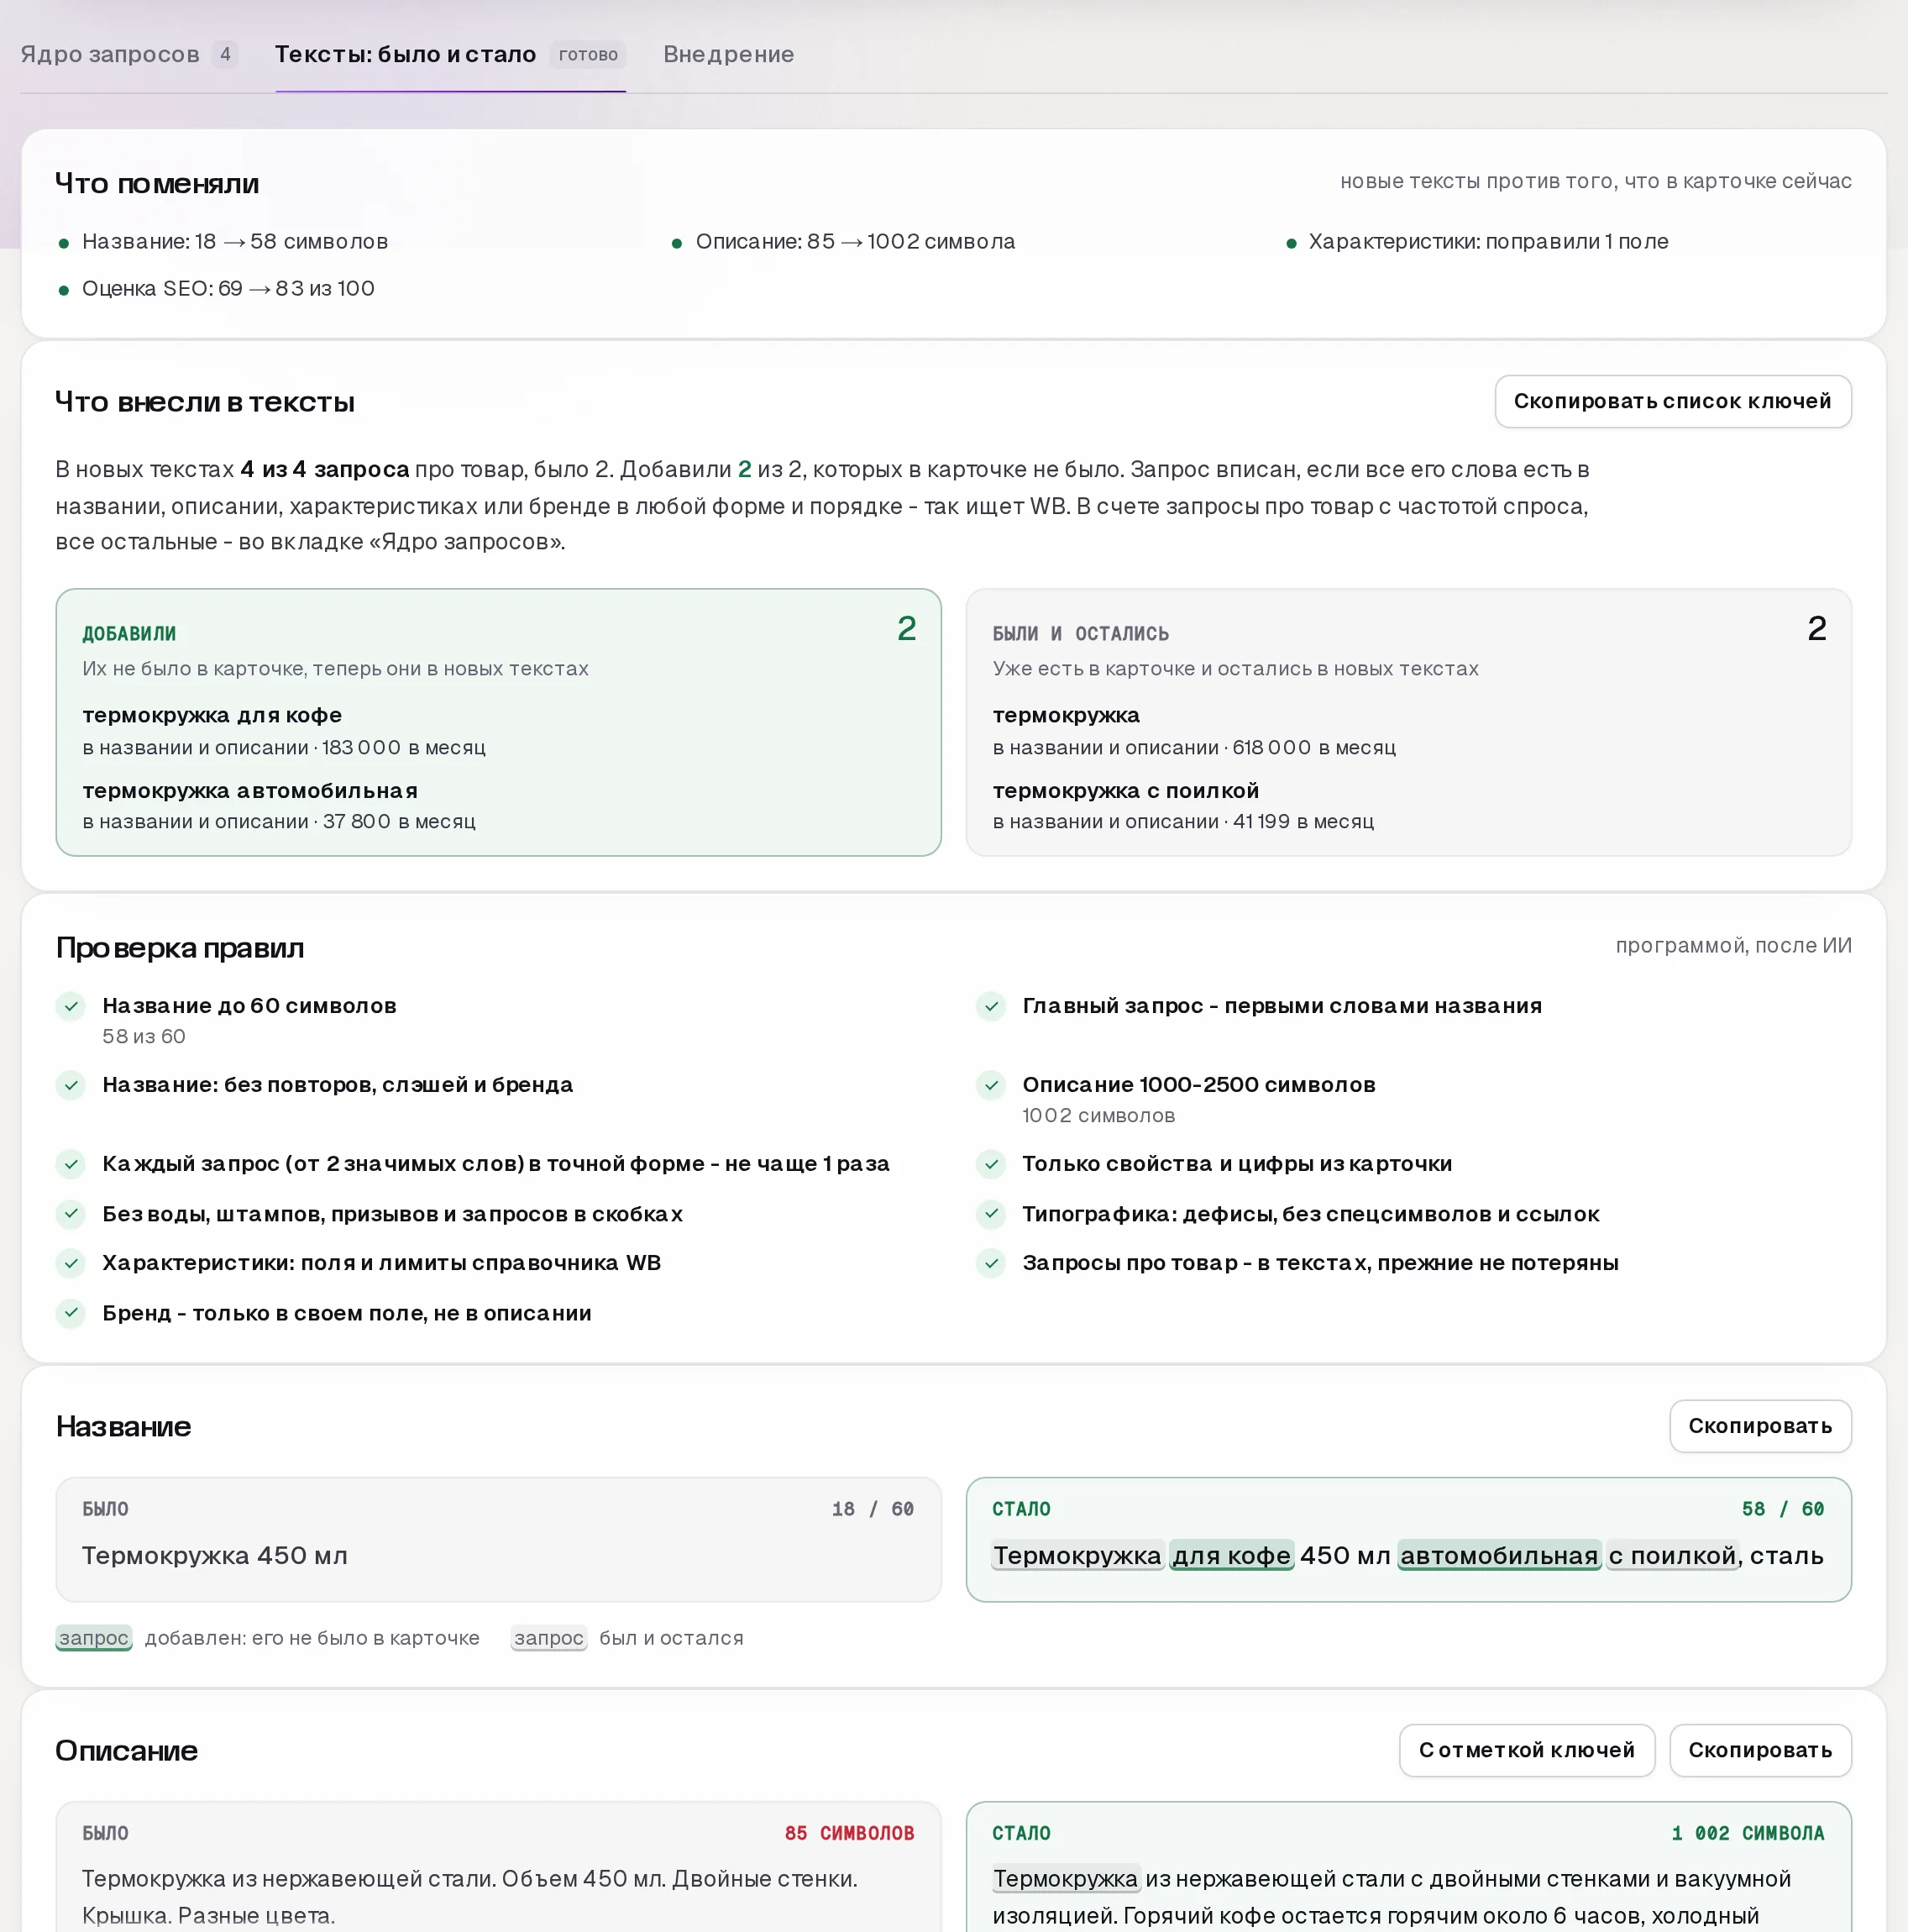Click the Название: 18 → 58 символов line
Image resolution: width=1908 pixels, height=1932 pixels.
235,242
